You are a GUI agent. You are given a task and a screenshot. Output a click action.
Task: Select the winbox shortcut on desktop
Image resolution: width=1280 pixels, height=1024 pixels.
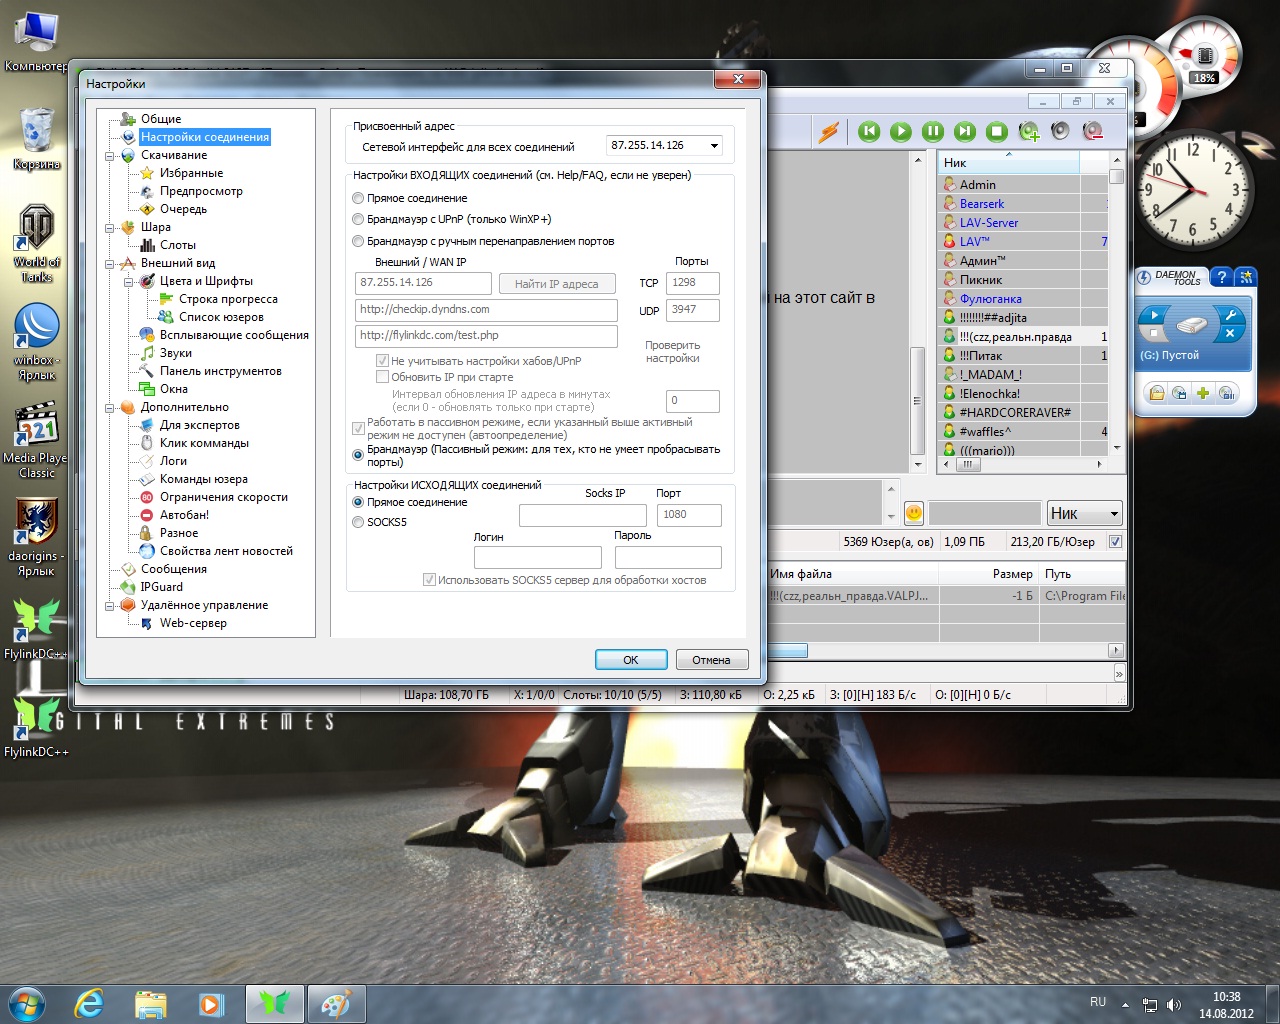(x=36, y=341)
